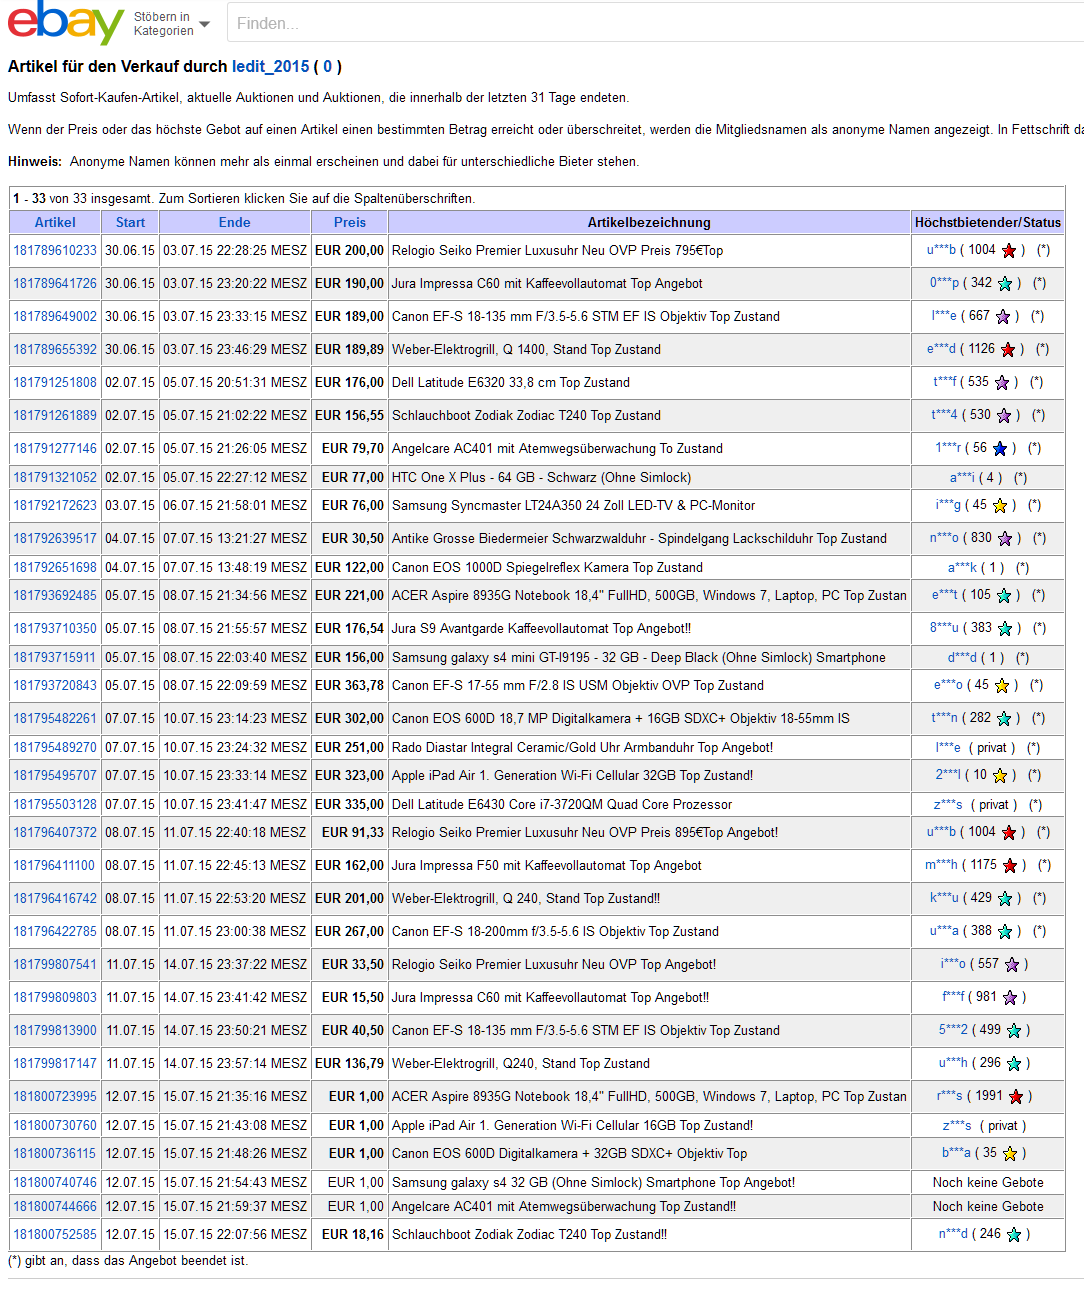Viewport: 1084px width, 1297px height.
Task: Click the 'Finden...' search field
Action: [655, 23]
